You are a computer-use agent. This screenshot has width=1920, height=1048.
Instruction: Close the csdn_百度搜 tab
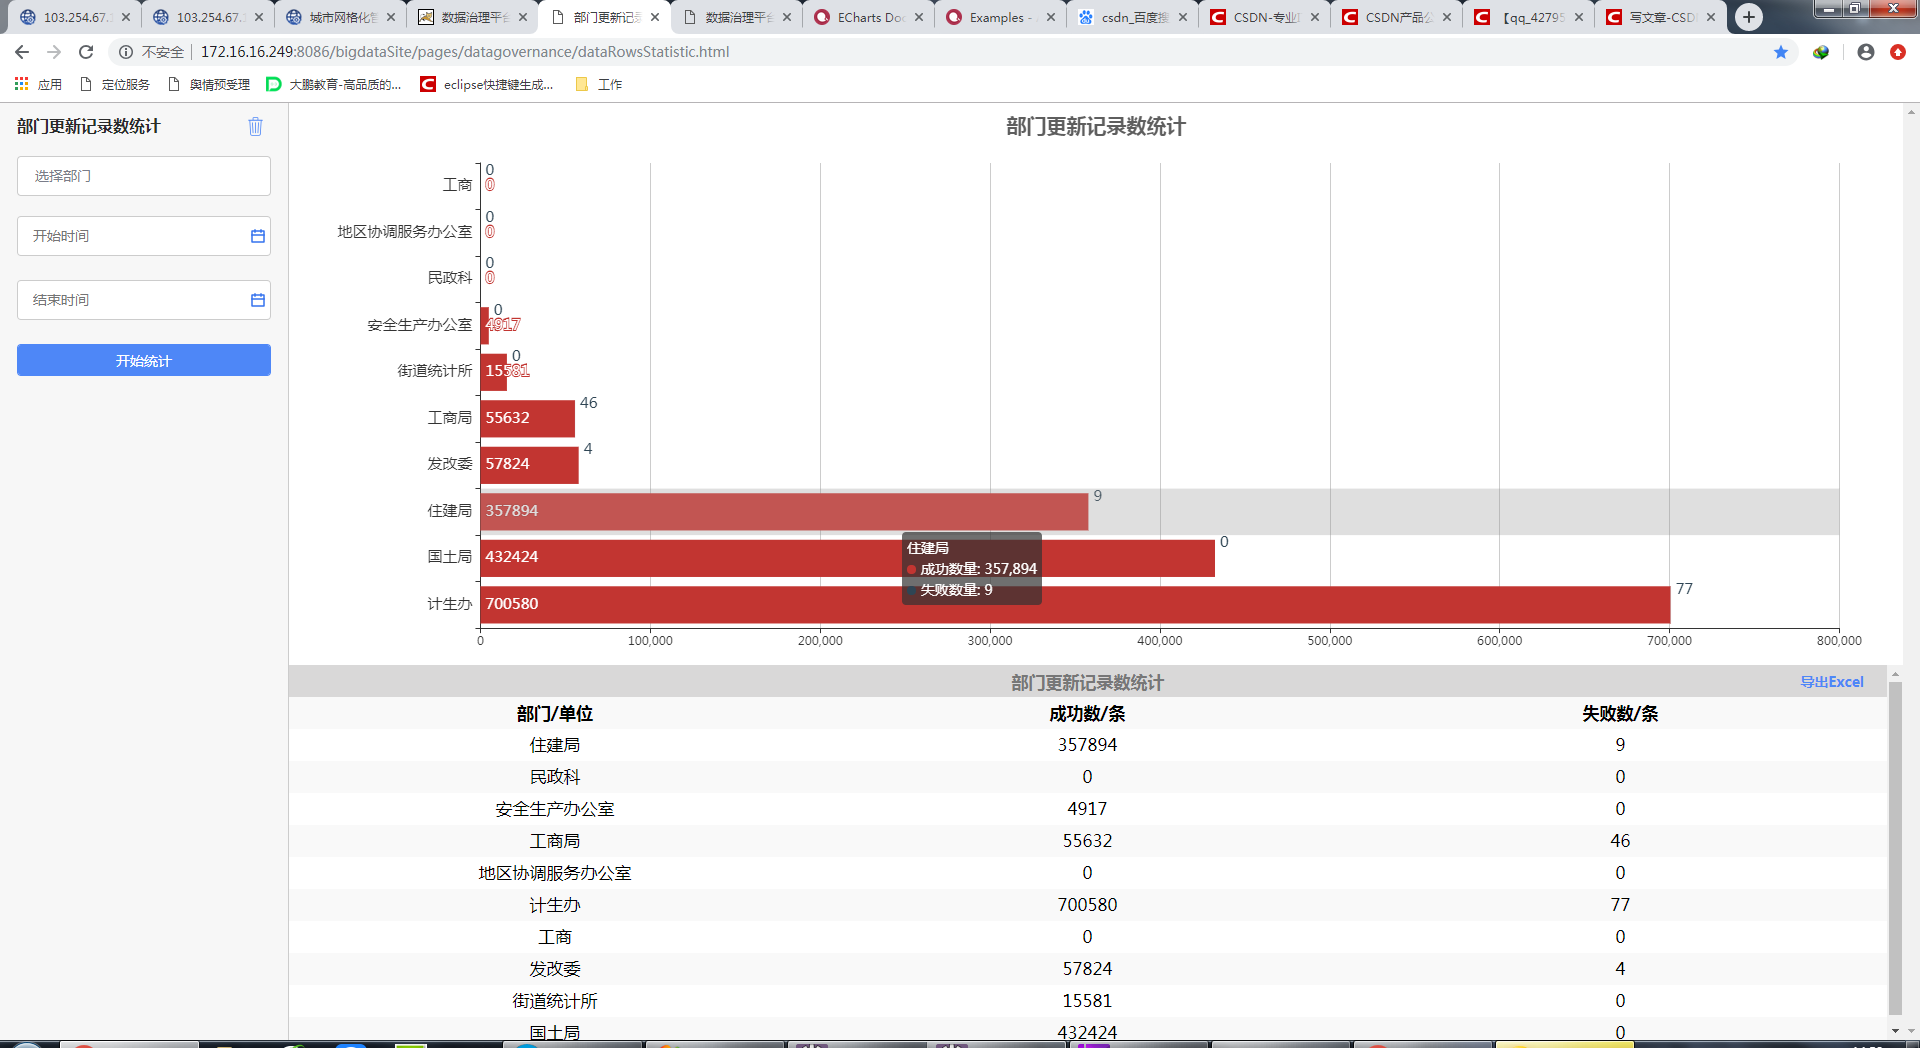[1183, 17]
